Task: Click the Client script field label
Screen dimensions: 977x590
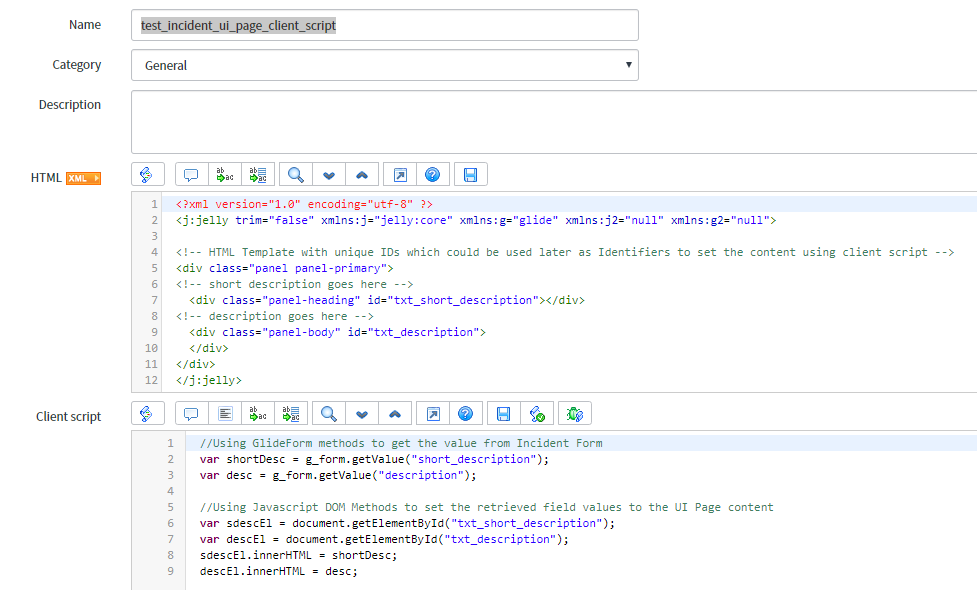Action: [69, 417]
